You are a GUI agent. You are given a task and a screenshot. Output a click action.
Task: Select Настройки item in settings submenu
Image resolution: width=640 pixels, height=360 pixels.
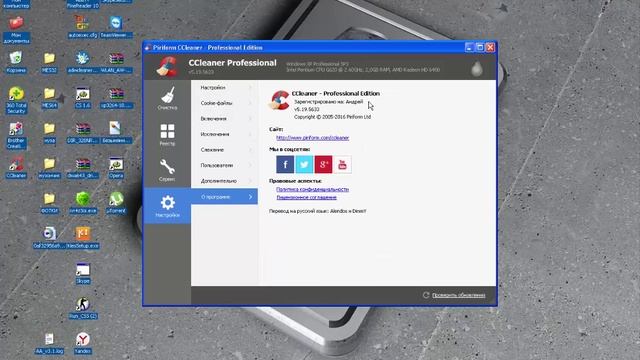point(224,88)
